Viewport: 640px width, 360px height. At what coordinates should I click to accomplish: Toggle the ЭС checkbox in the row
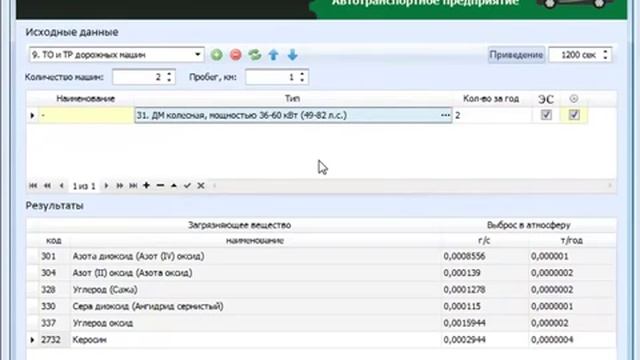pyautogui.click(x=546, y=115)
